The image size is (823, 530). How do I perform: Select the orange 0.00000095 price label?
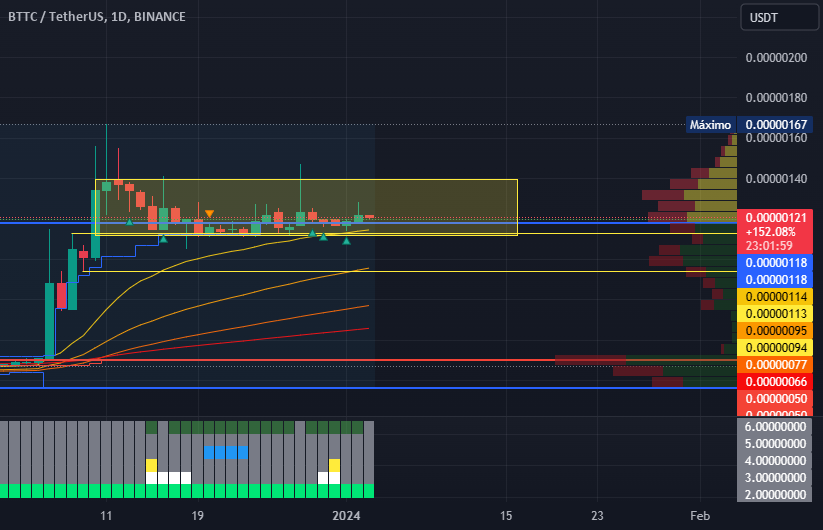775,331
